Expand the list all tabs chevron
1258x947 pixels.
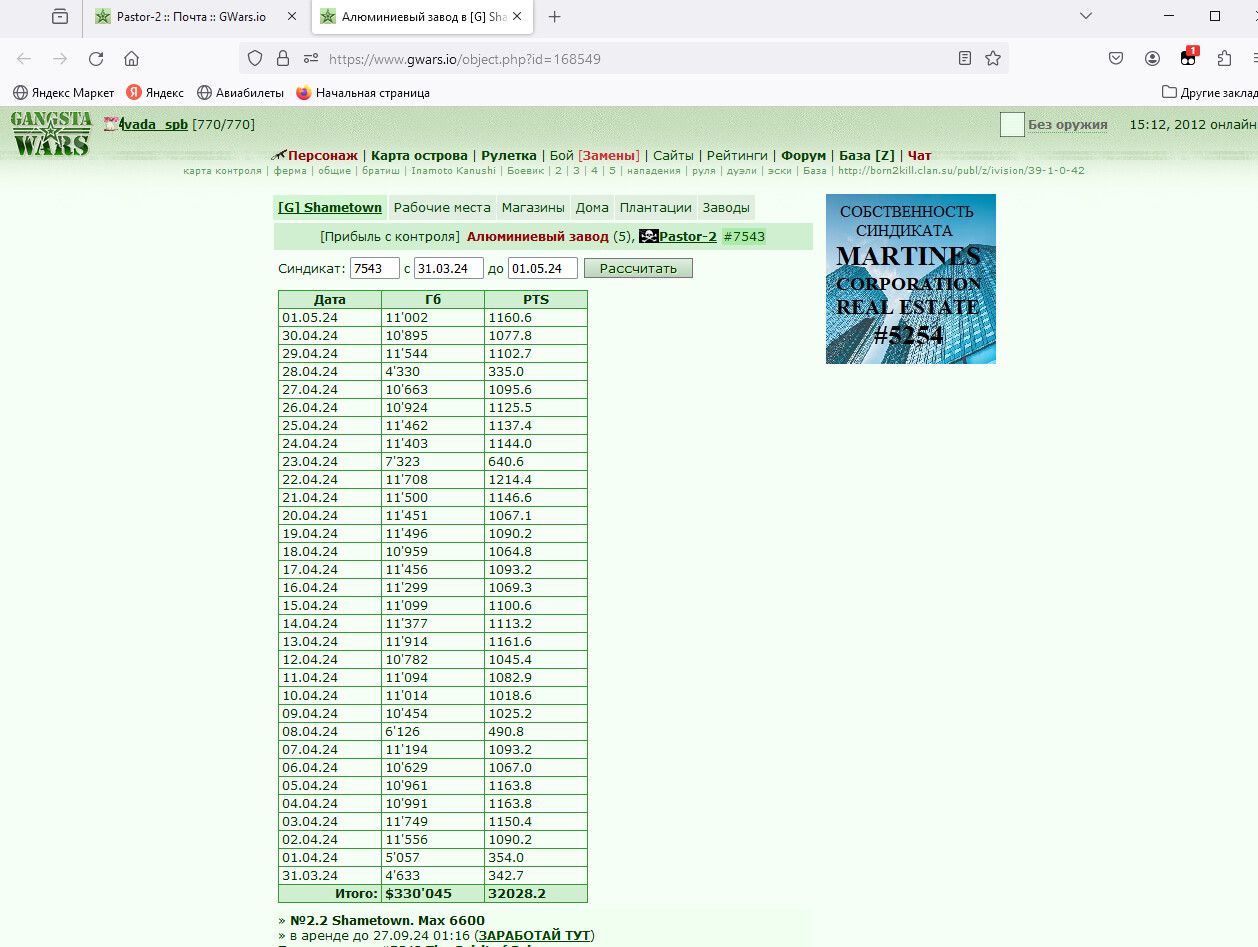point(1086,16)
